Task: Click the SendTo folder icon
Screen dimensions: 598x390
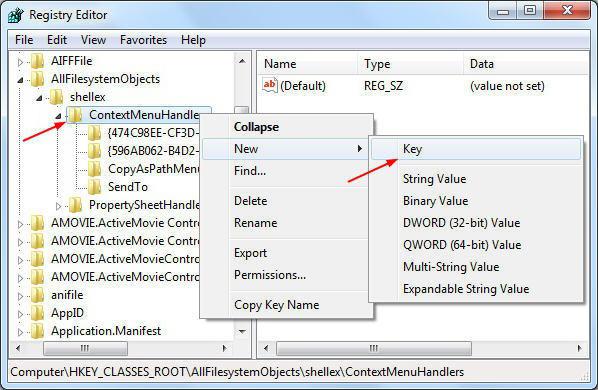Action: (94, 187)
